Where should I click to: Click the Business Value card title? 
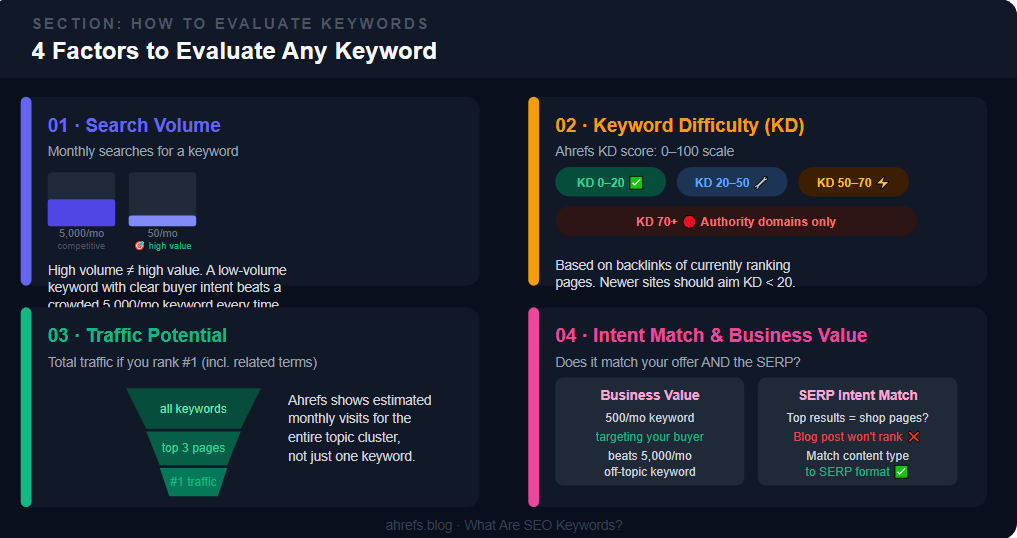coord(650,395)
